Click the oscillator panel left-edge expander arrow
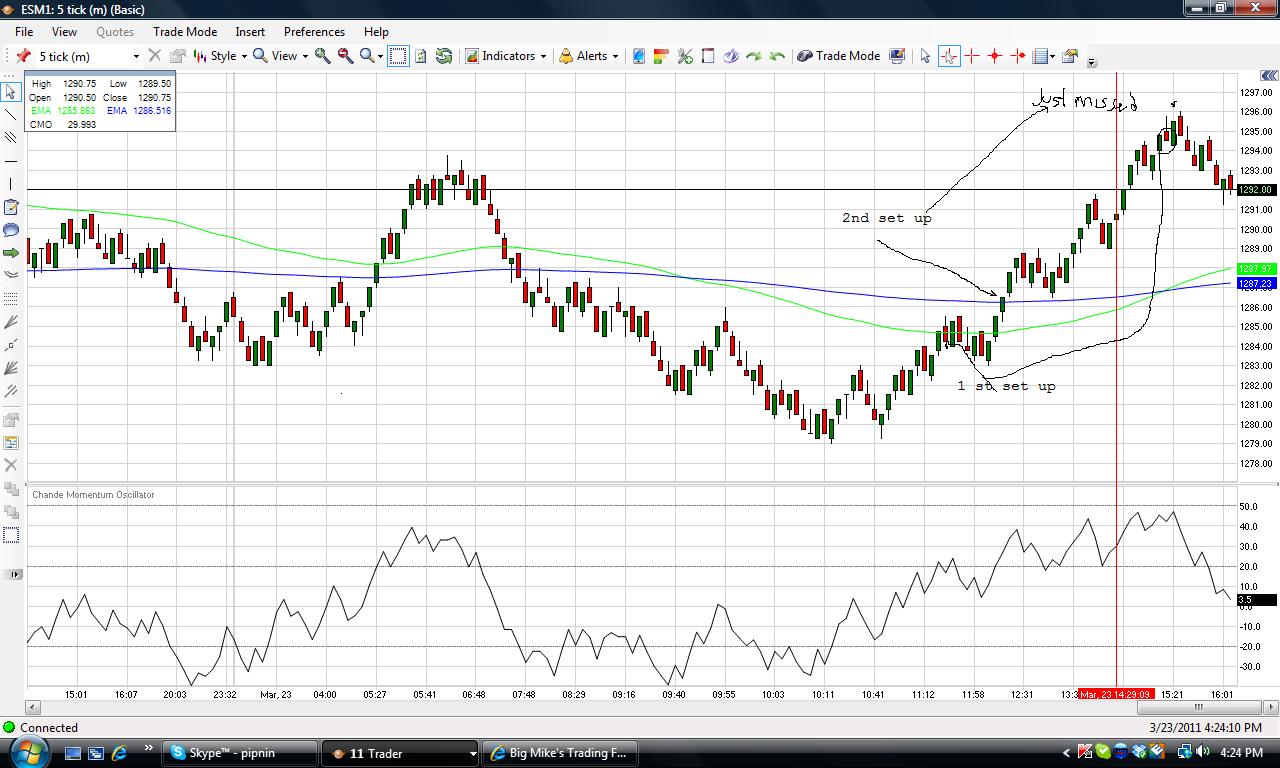 pos(14,574)
